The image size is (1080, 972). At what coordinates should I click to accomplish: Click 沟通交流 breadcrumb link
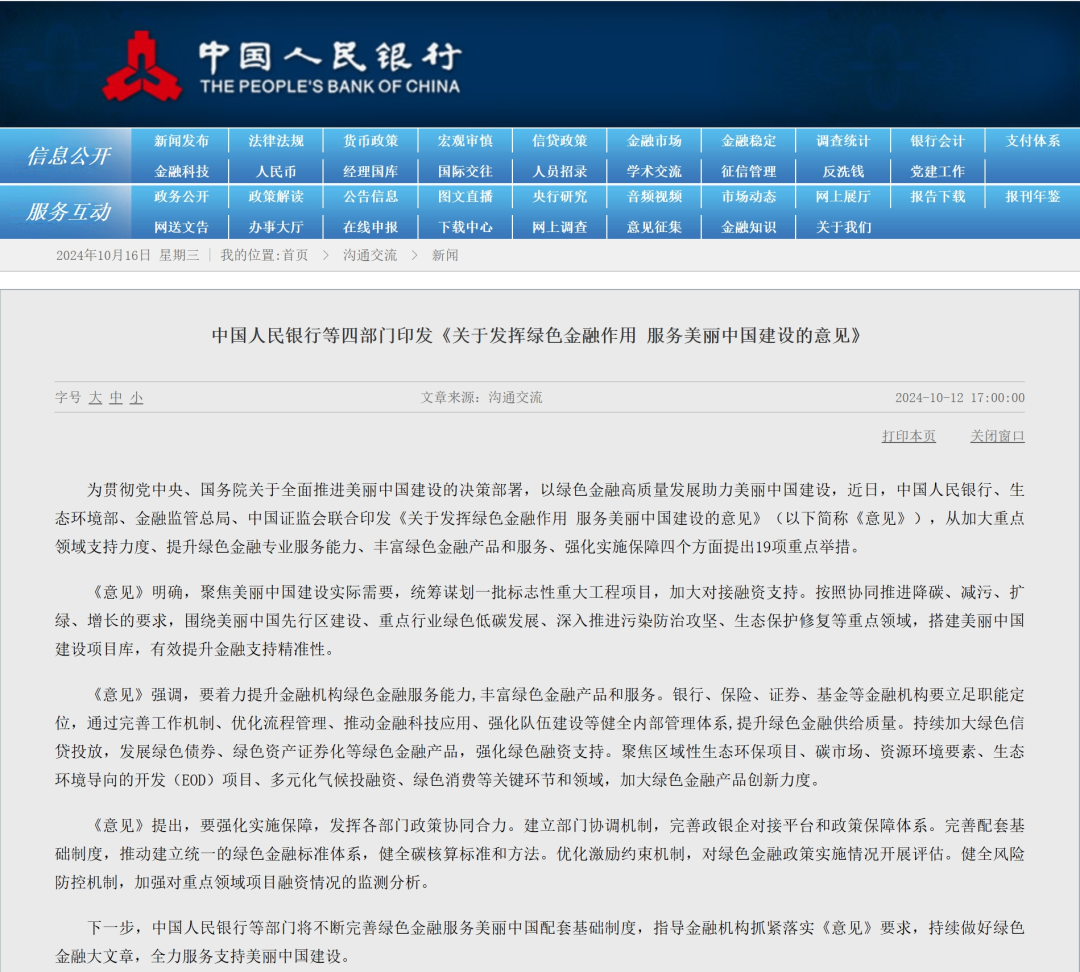tap(370, 256)
